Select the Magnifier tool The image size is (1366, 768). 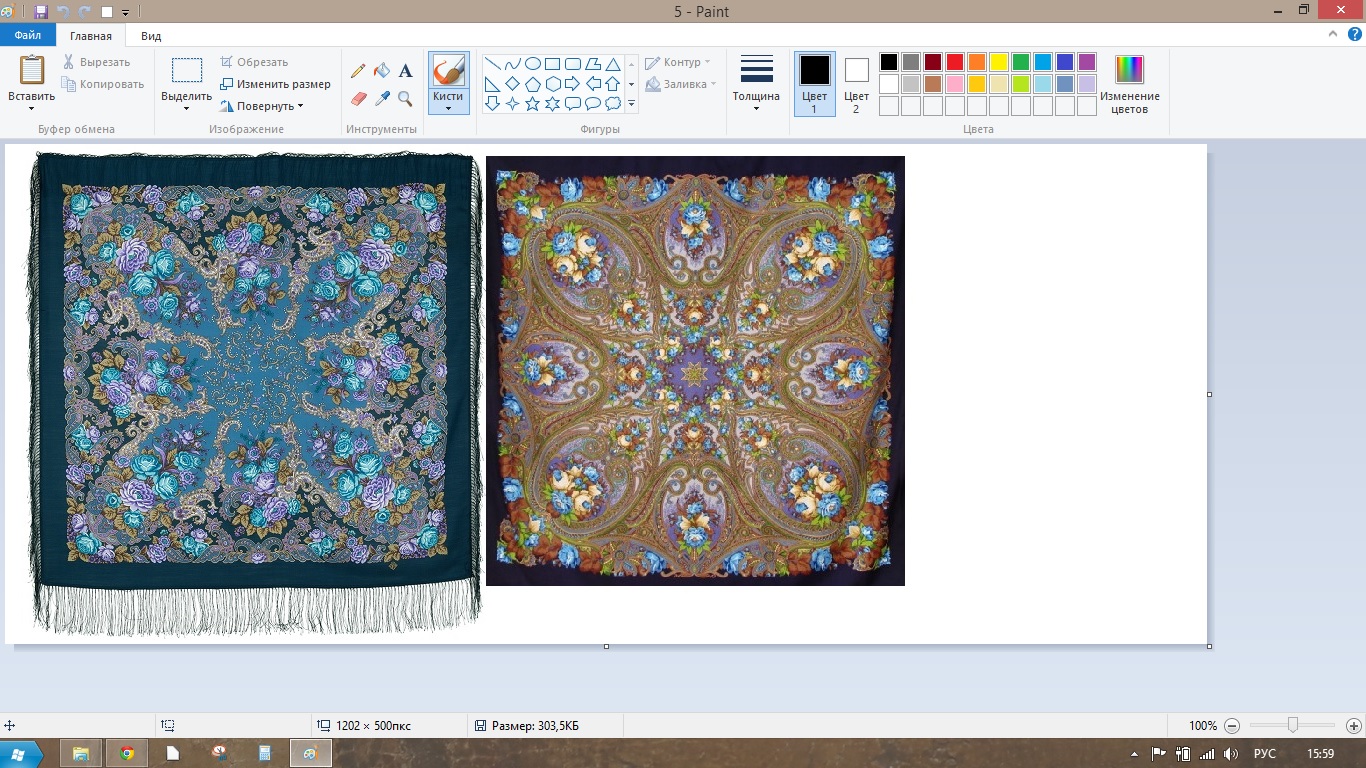pyautogui.click(x=405, y=98)
